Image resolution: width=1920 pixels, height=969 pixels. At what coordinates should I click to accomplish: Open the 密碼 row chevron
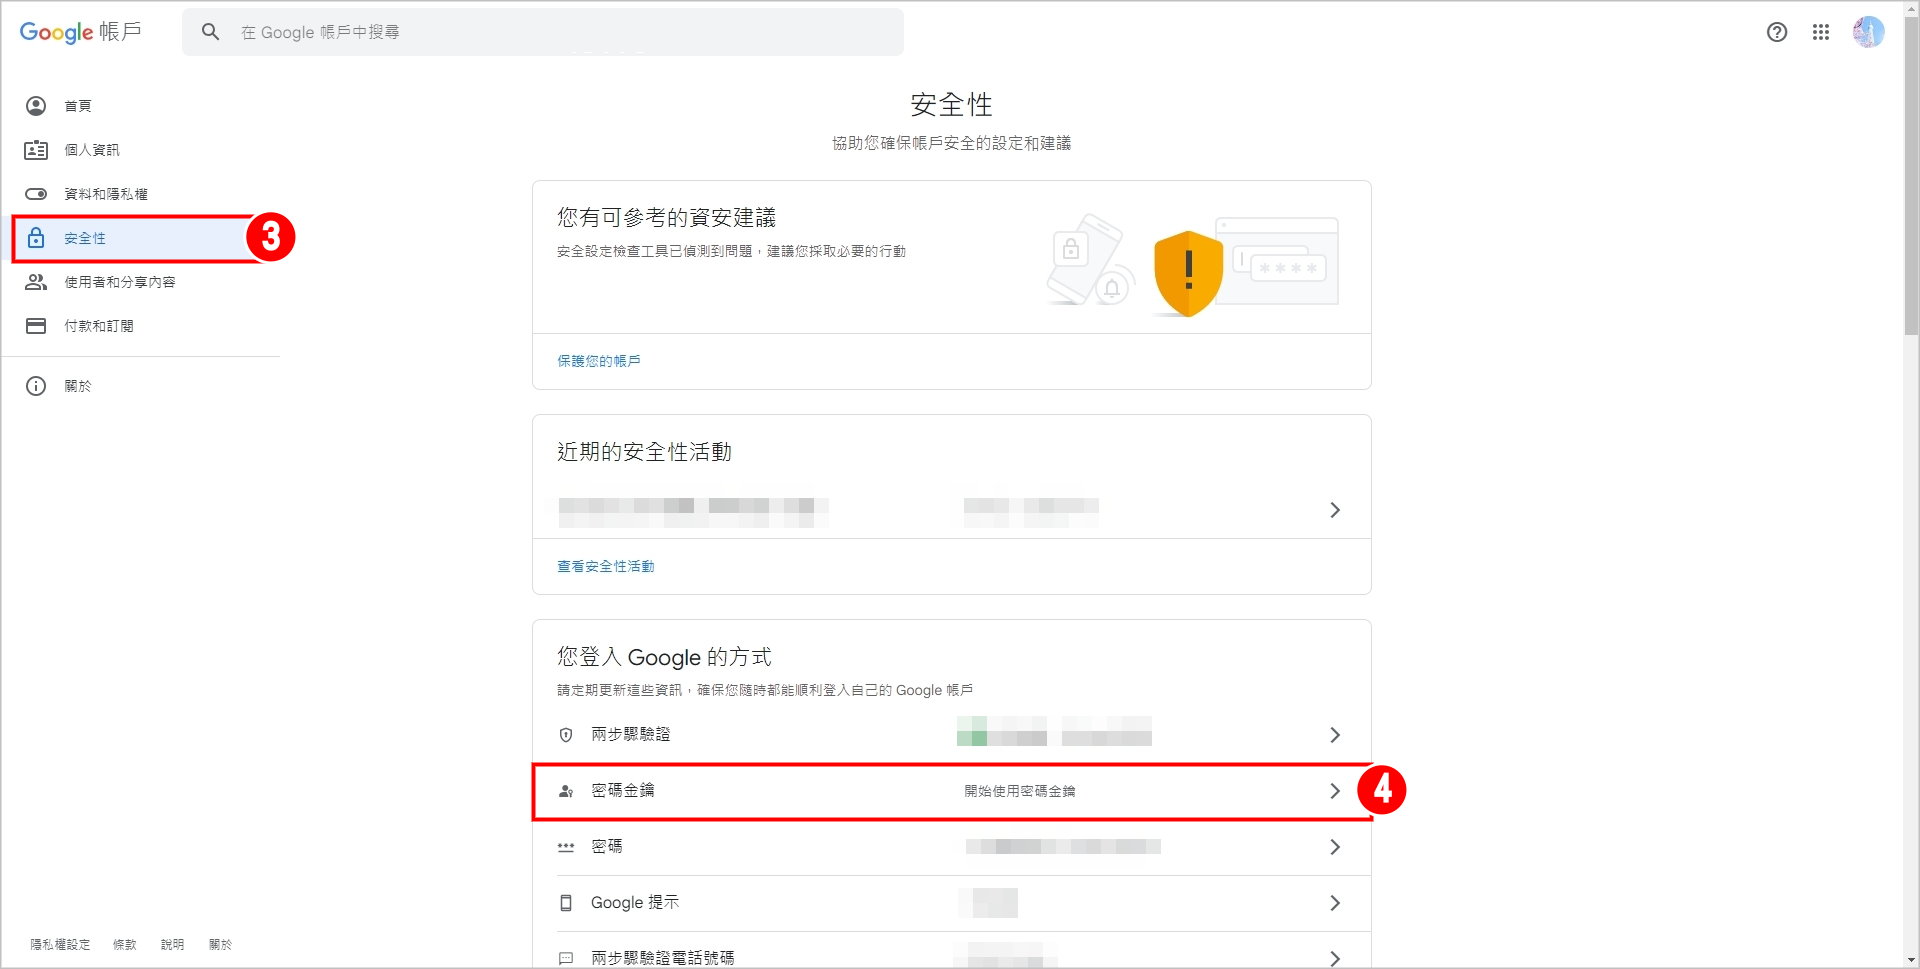pos(1335,847)
